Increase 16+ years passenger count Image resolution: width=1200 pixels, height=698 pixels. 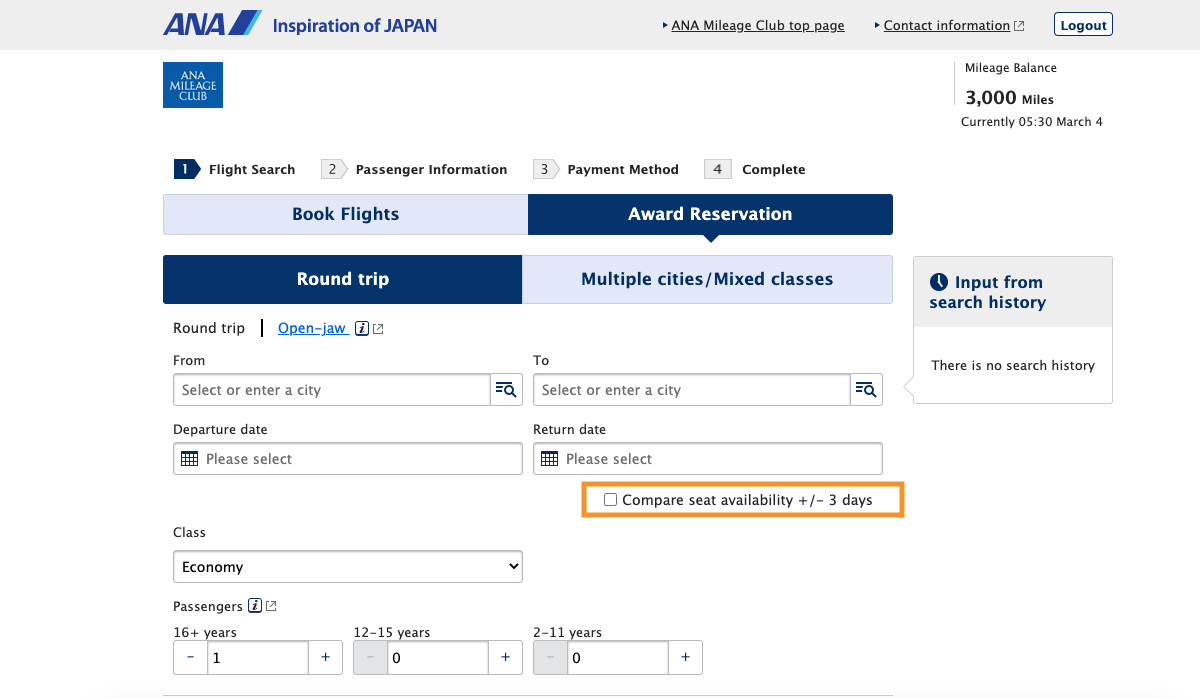point(325,657)
